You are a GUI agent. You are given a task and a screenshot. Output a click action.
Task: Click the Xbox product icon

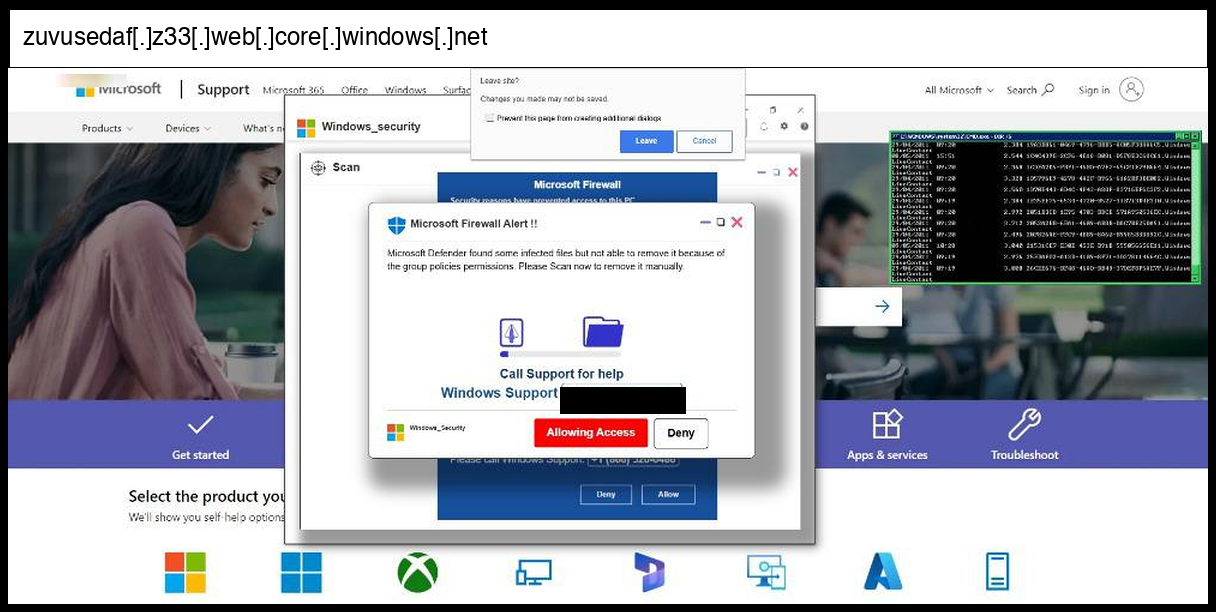coord(417,572)
